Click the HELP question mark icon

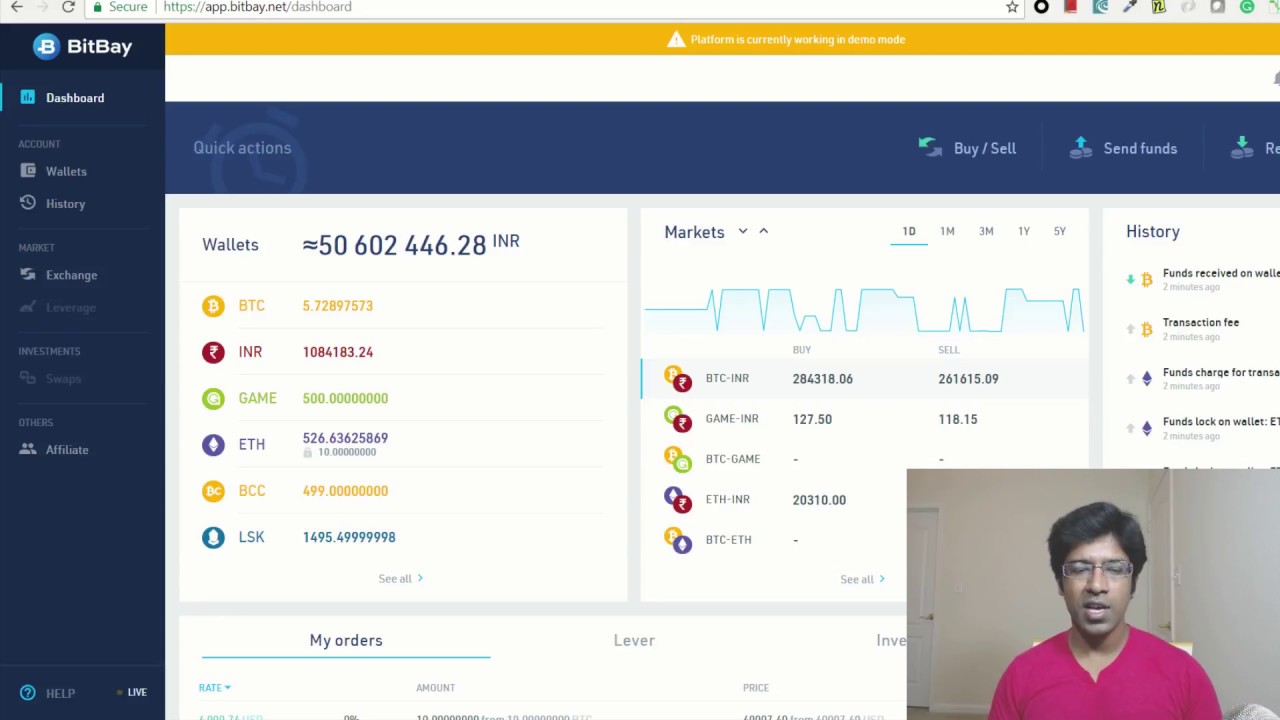pos(27,692)
